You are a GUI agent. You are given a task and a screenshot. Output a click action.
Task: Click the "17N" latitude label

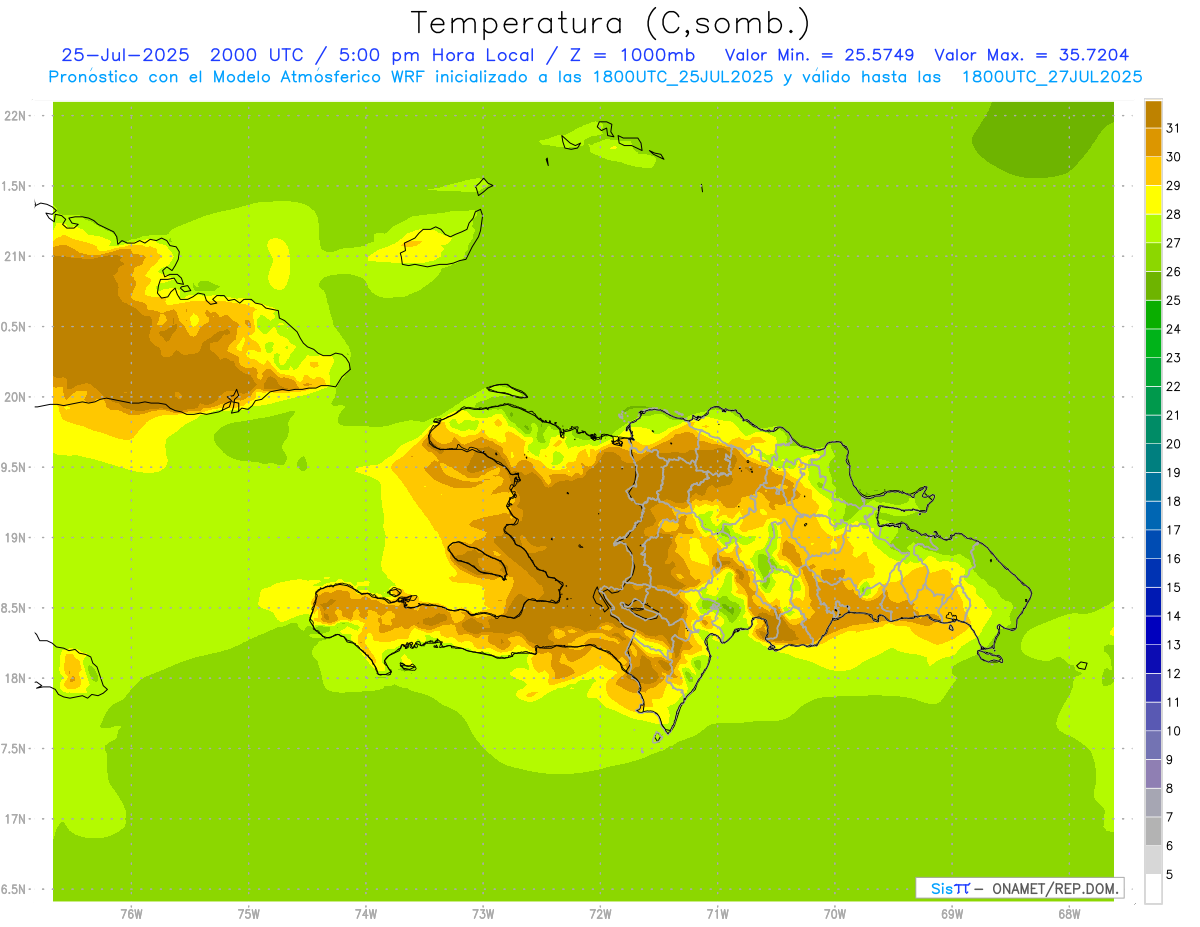pos(15,819)
